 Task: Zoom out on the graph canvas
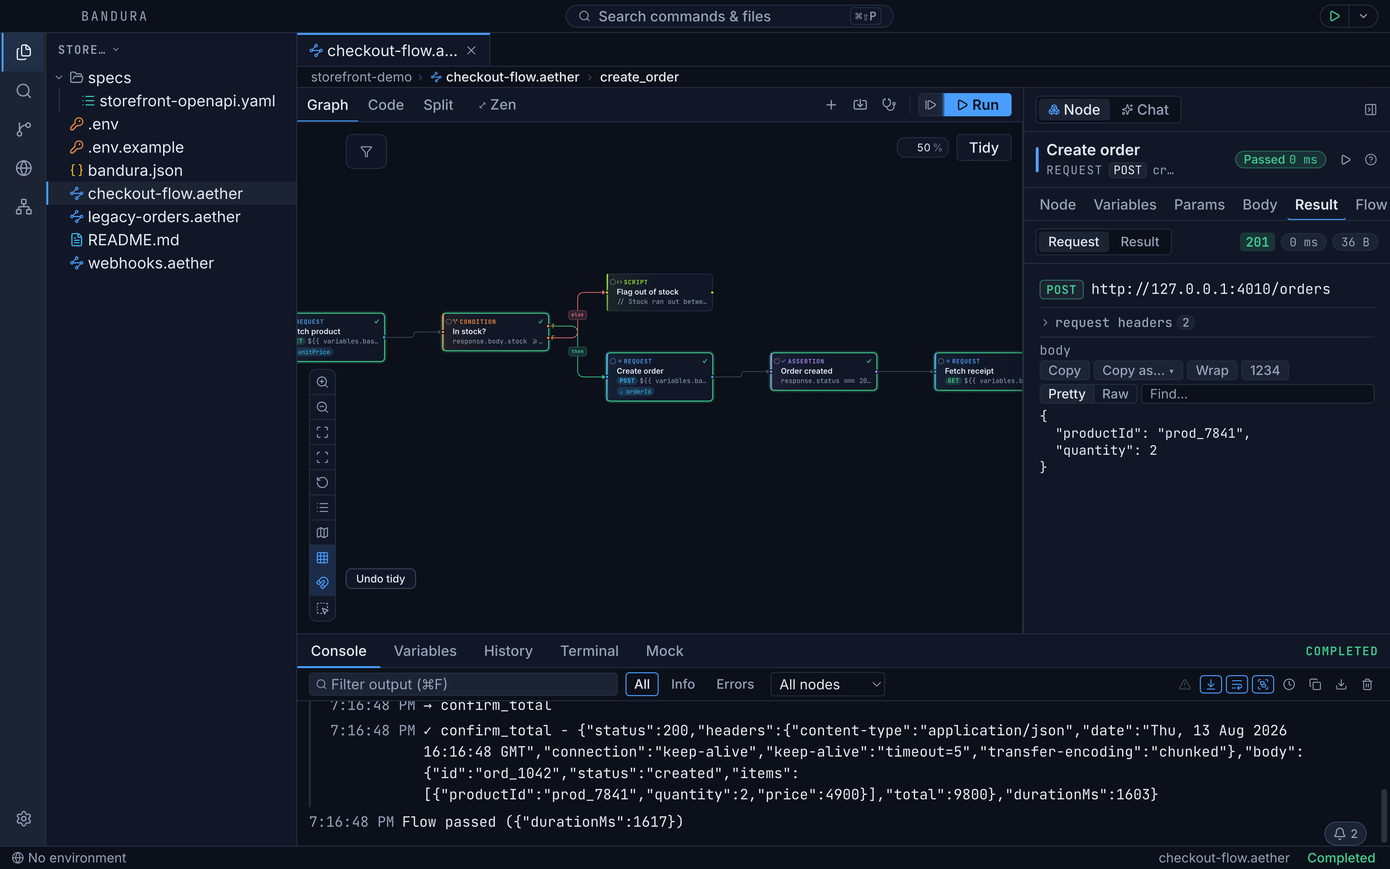[x=322, y=407]
